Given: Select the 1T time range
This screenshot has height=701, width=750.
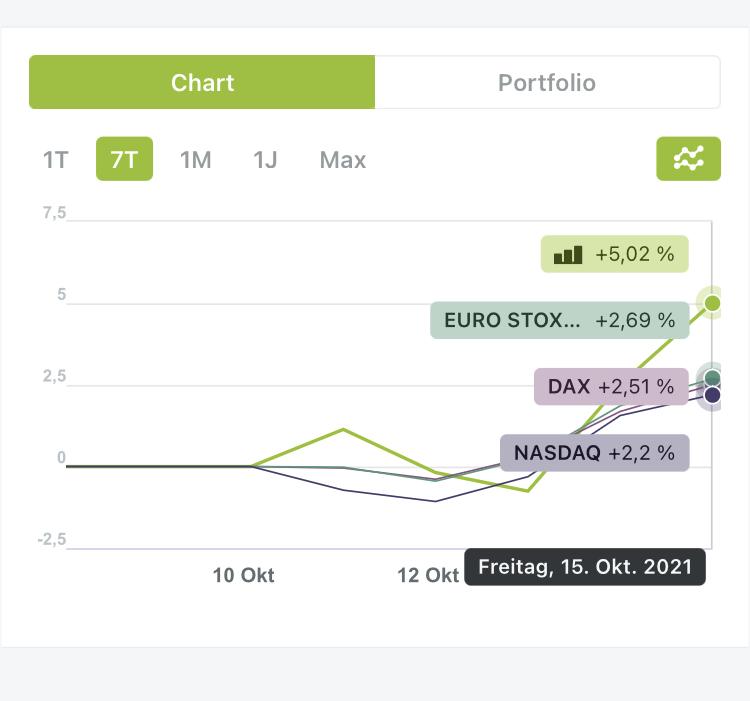Looking at the screenshot, I should click(x=55, y=160).
